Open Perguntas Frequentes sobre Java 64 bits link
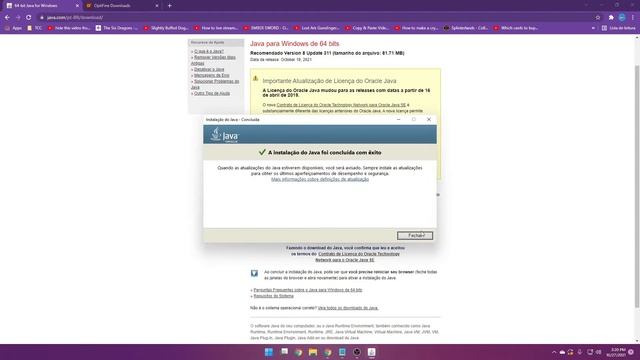The width and height of the screenshot is (640, 360). (308, 290)
